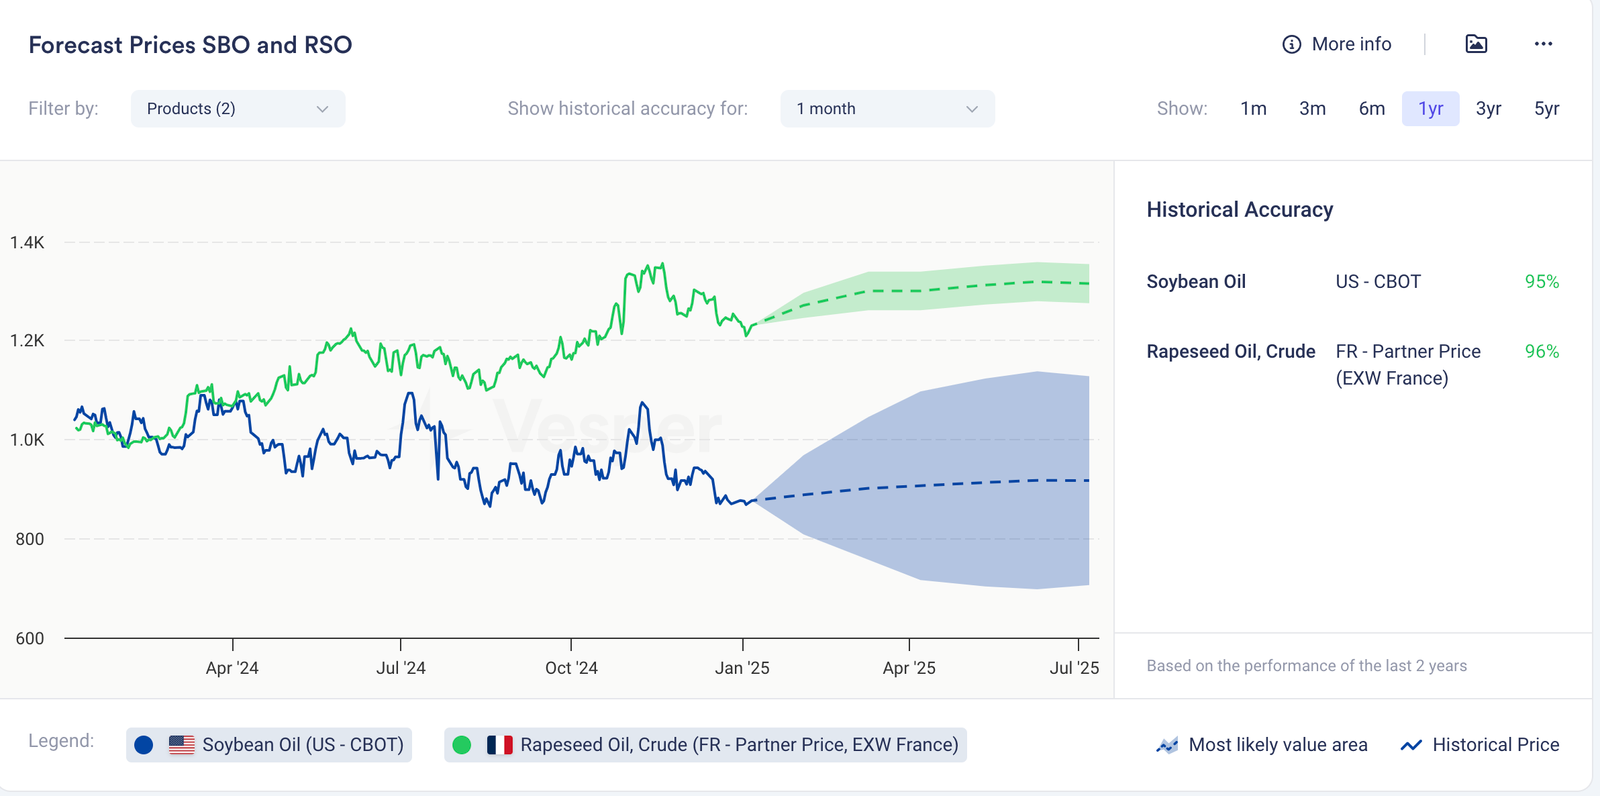Click the Most likely value area icon

[1166, 745]
